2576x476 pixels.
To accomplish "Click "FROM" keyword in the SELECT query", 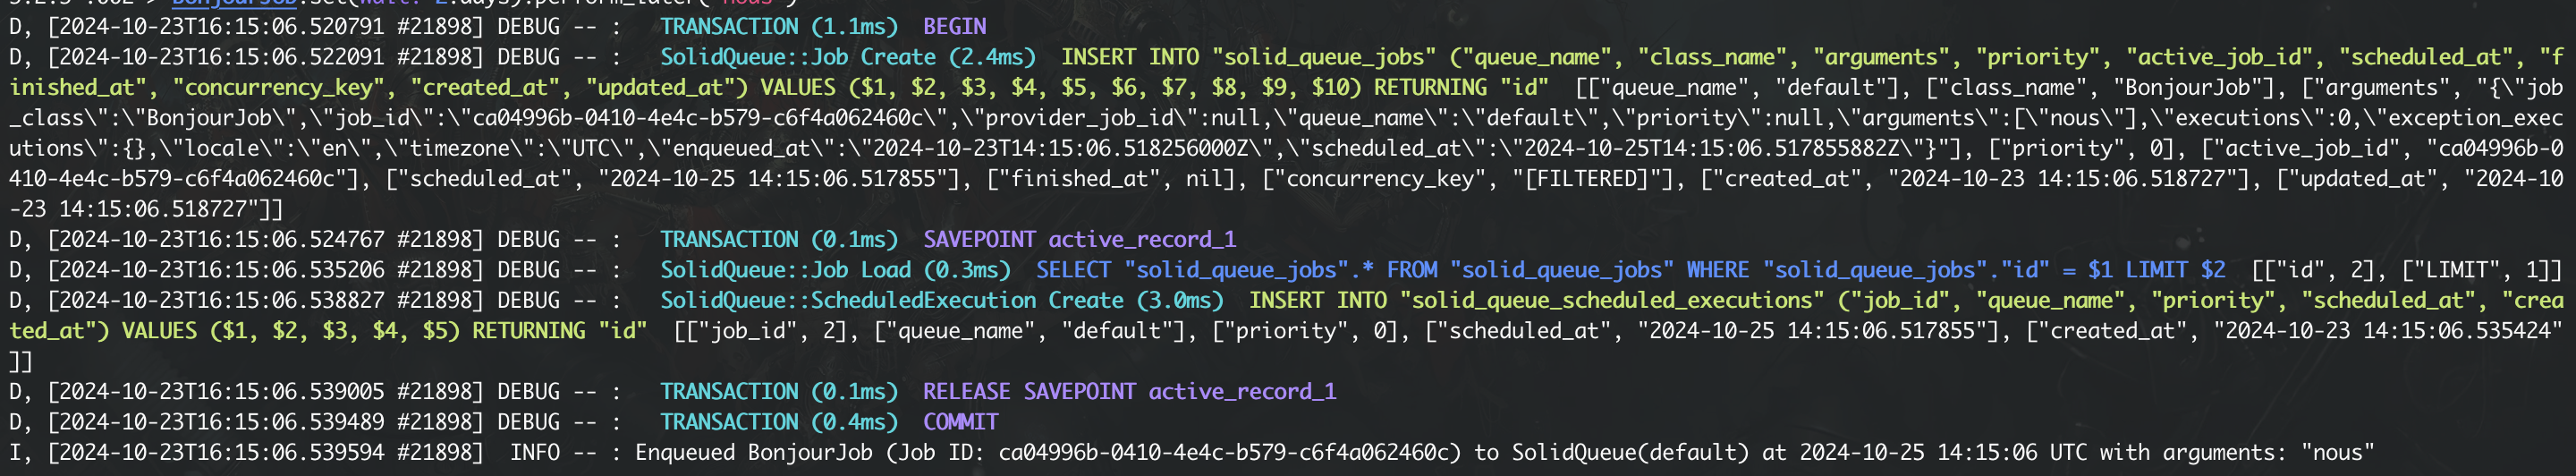I will coord(1411,270).
